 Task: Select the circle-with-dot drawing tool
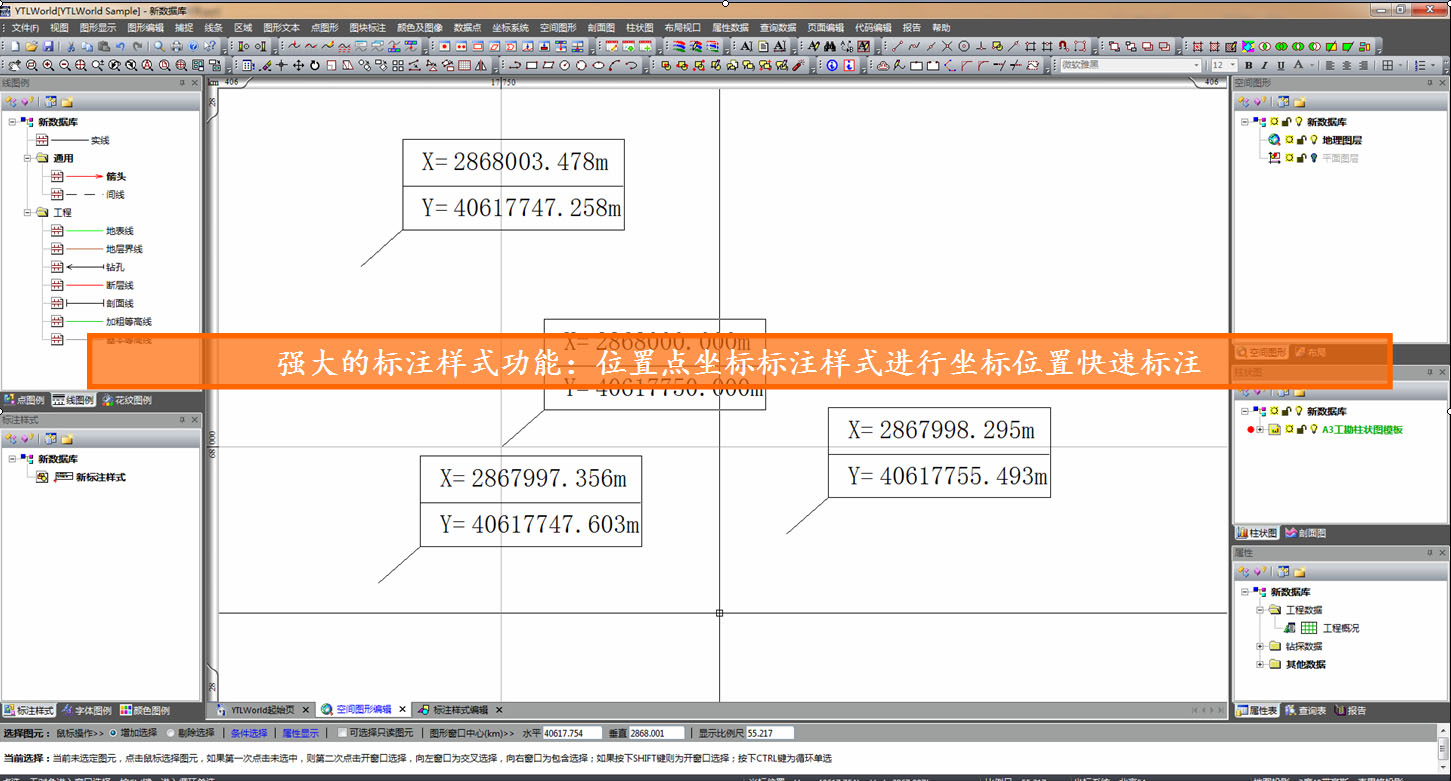(x=964, y=46)
